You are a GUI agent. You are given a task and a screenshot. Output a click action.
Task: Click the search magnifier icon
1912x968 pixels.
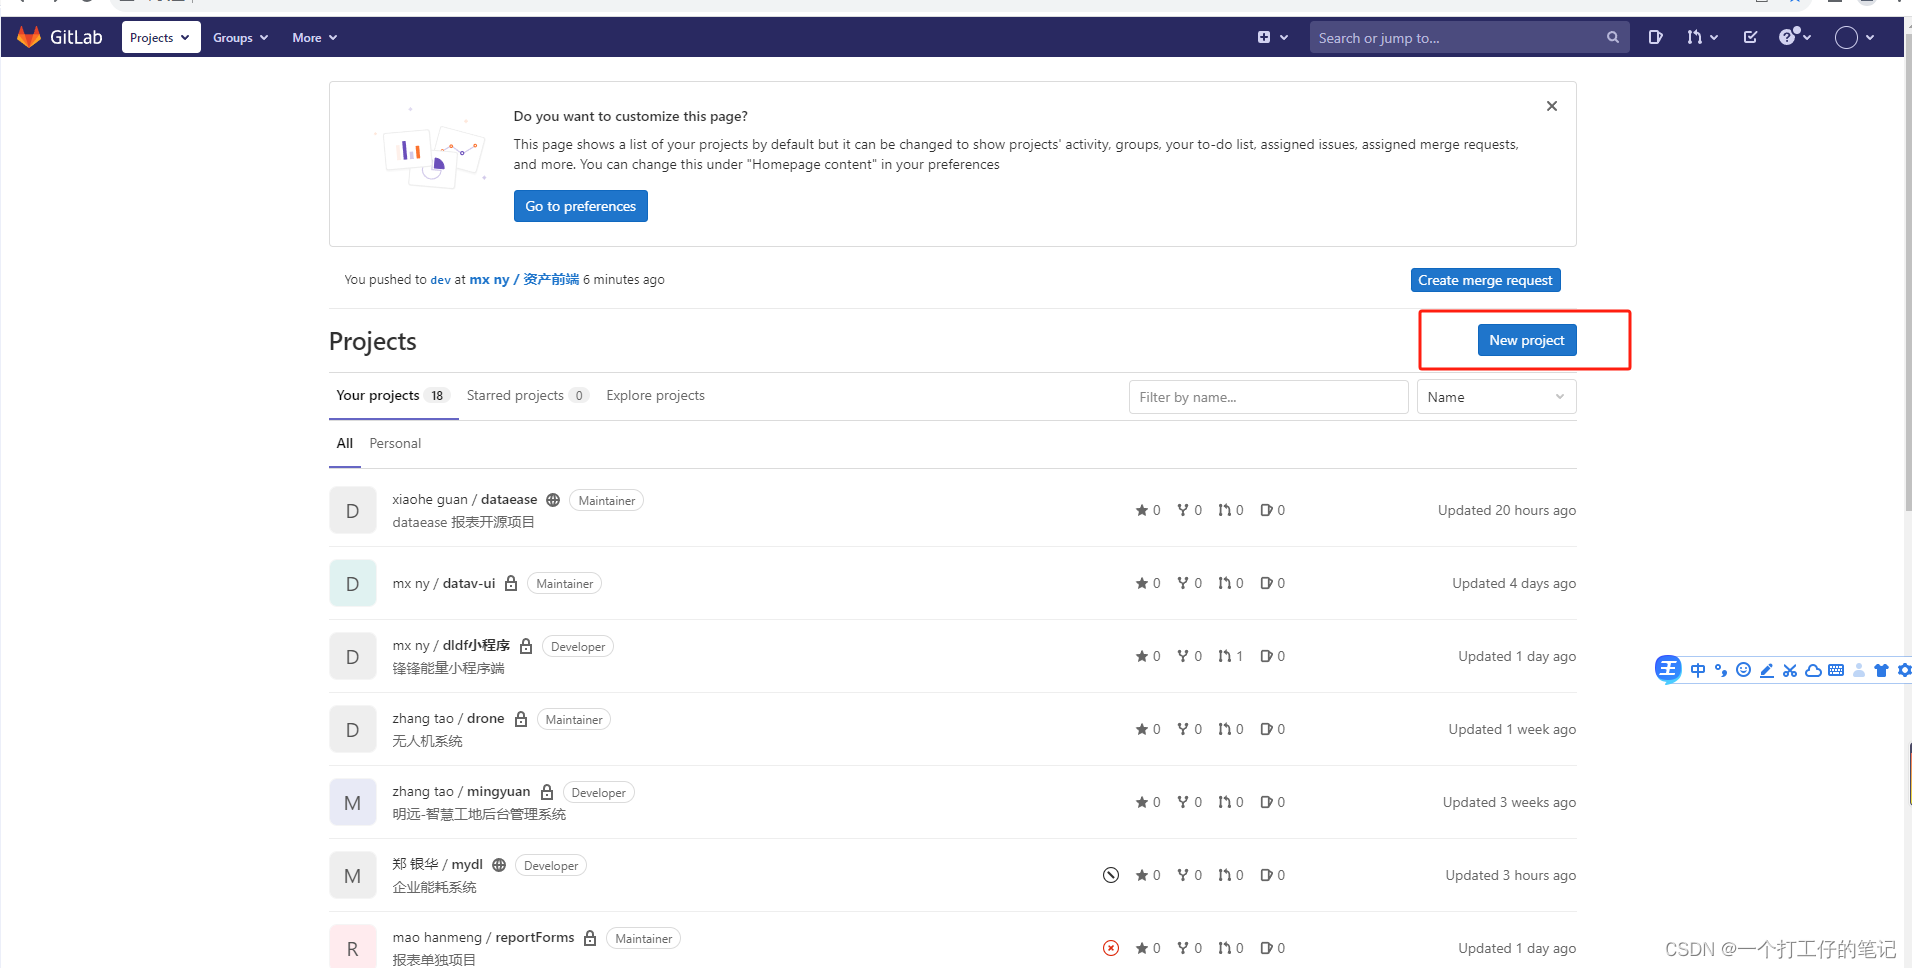[x=1612, y=37]
